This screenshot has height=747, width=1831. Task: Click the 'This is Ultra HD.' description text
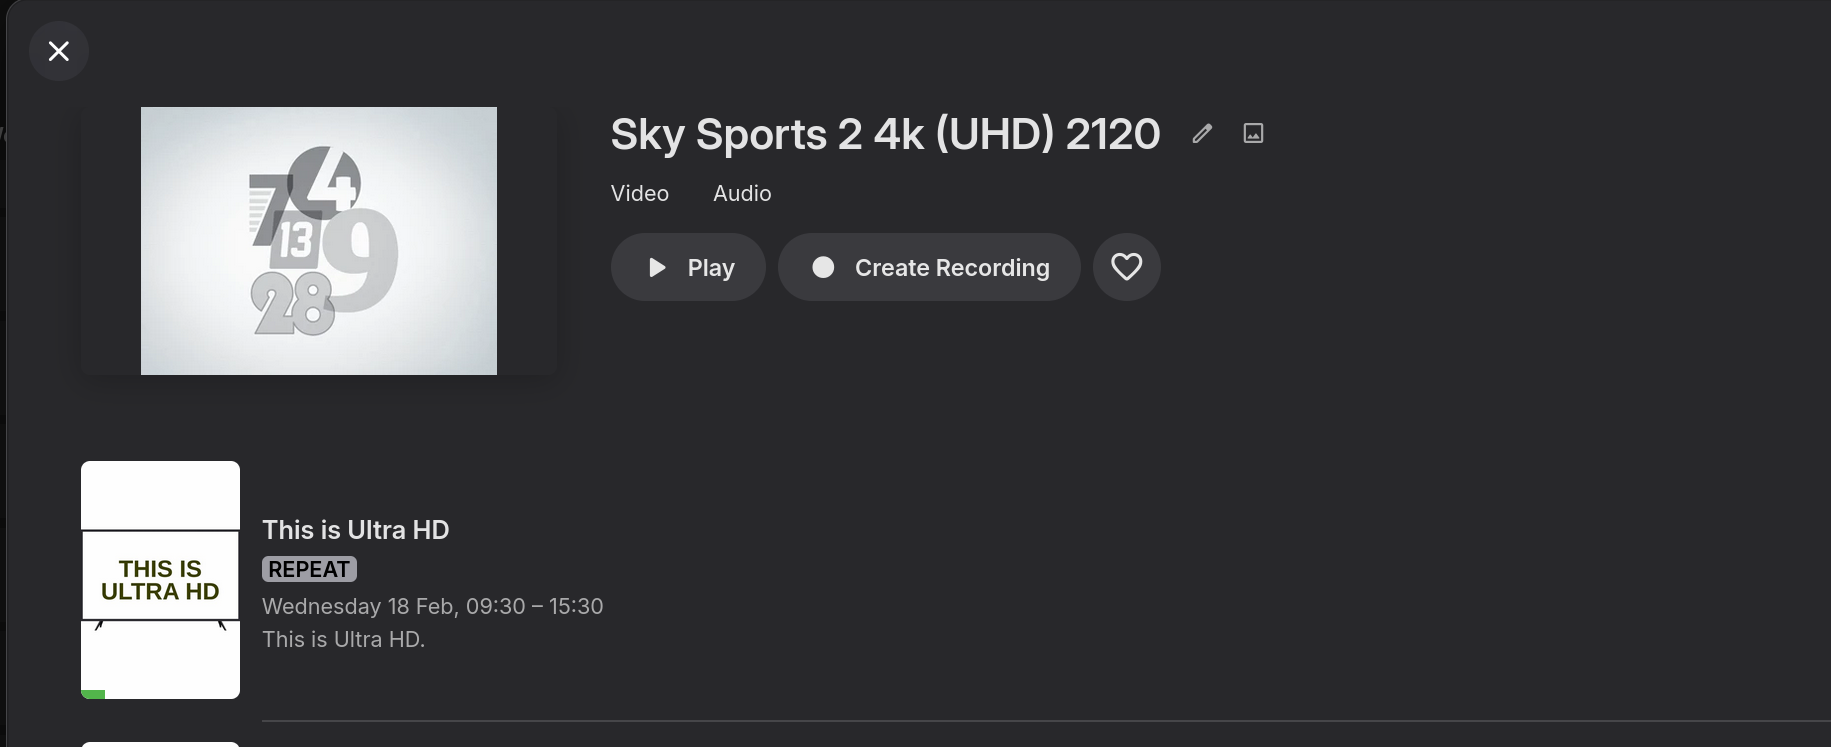click(x=343, y=640)
